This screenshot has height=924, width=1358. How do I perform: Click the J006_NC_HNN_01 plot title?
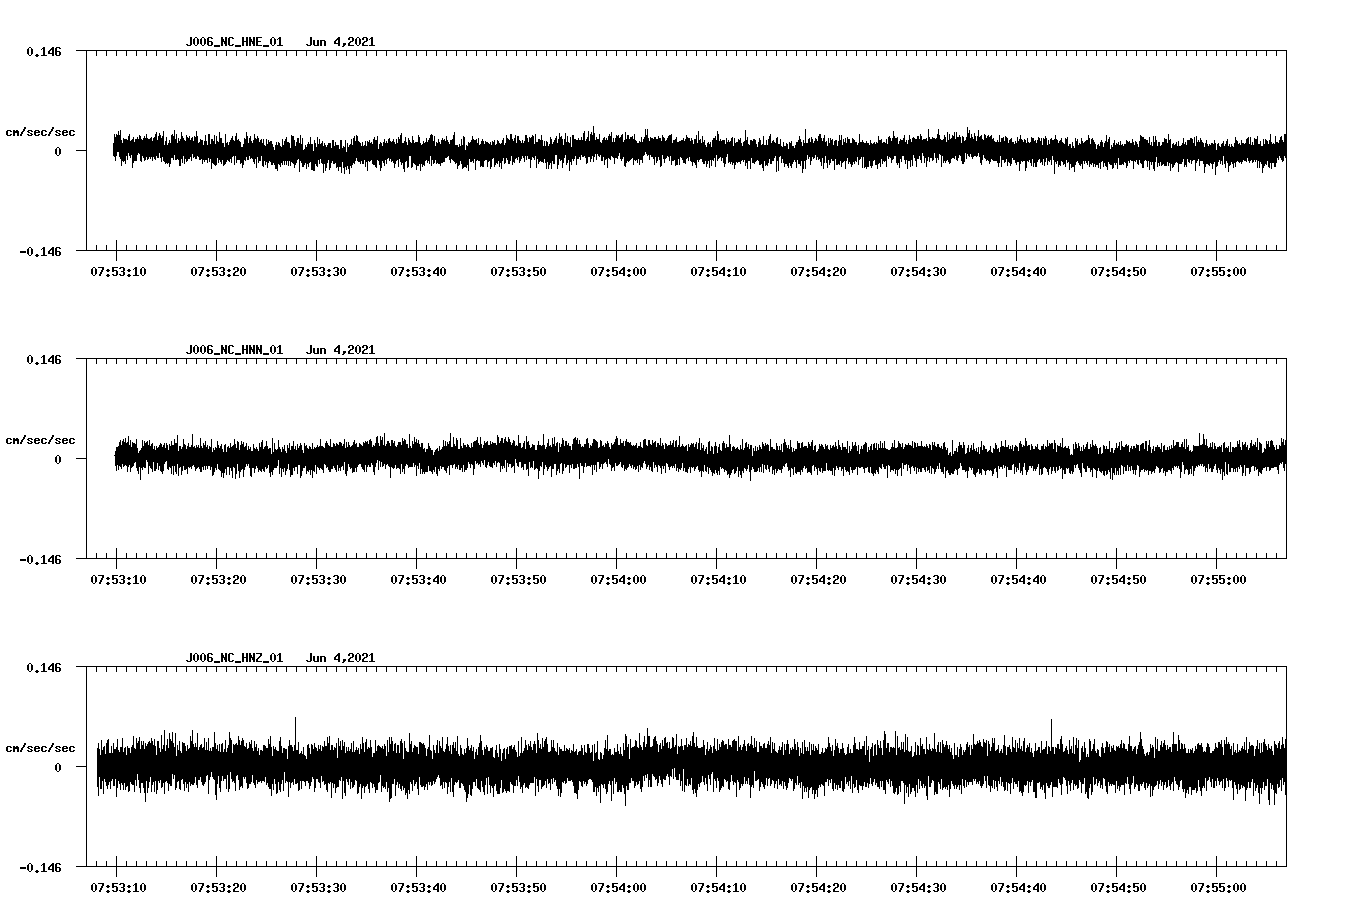pos(234,350)
